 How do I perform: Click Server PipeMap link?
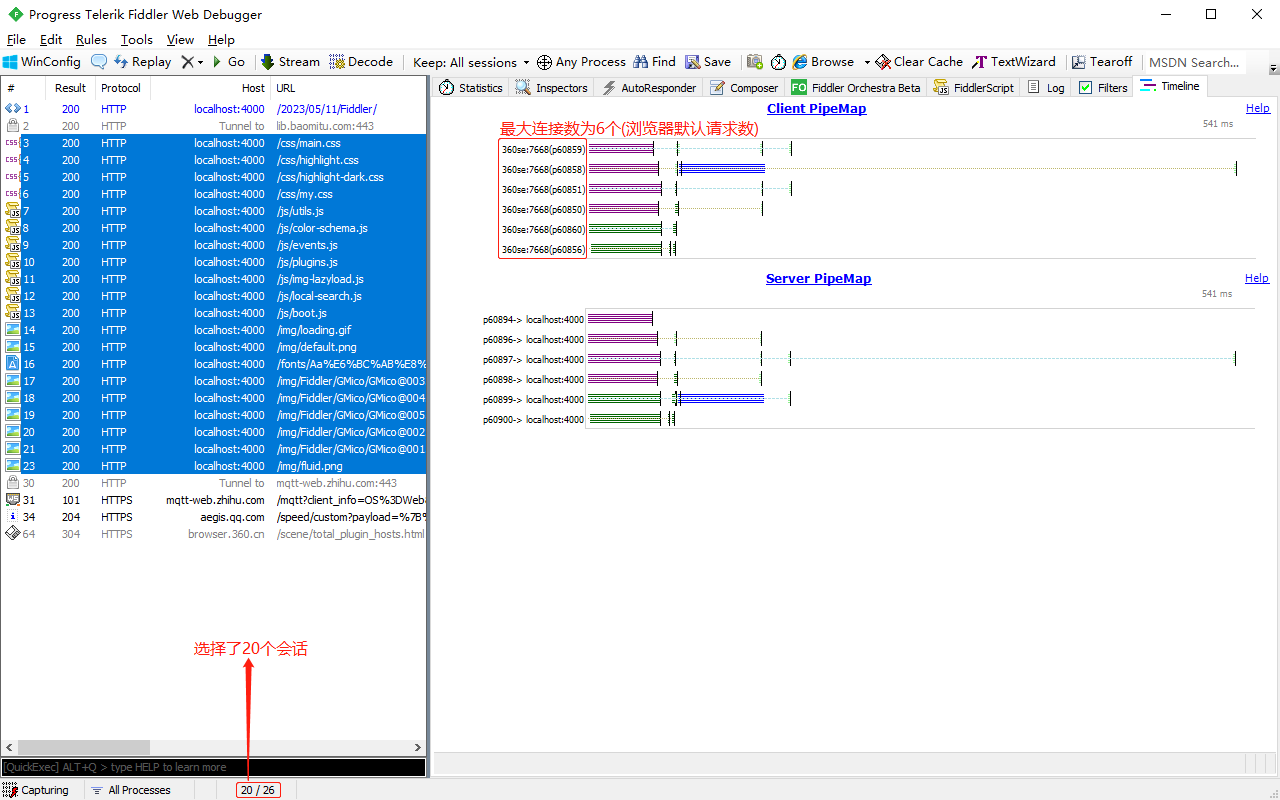click(818, 278)
